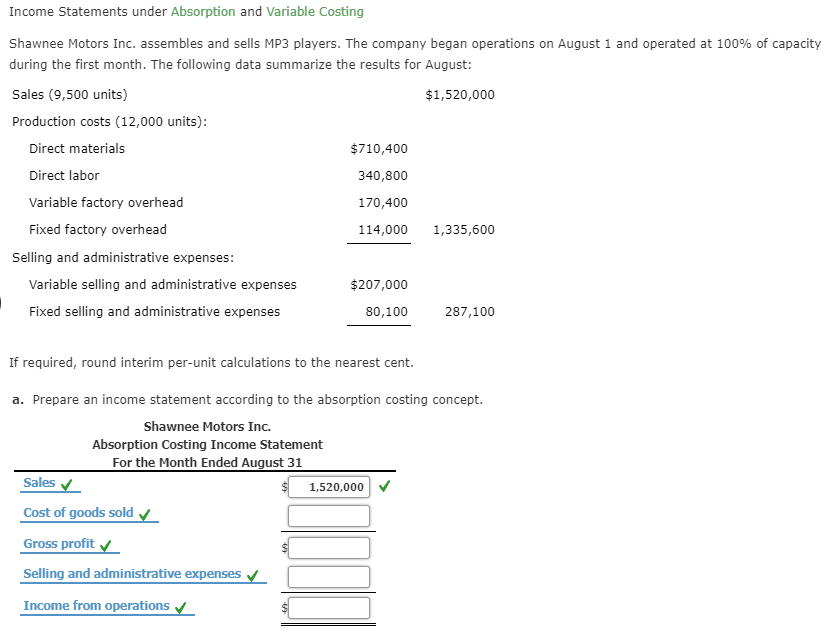The width and height of the screenshot is (828, 637).
Task: Click the Sales (9,500 units) row label
Action: click(x=70, y=95)
